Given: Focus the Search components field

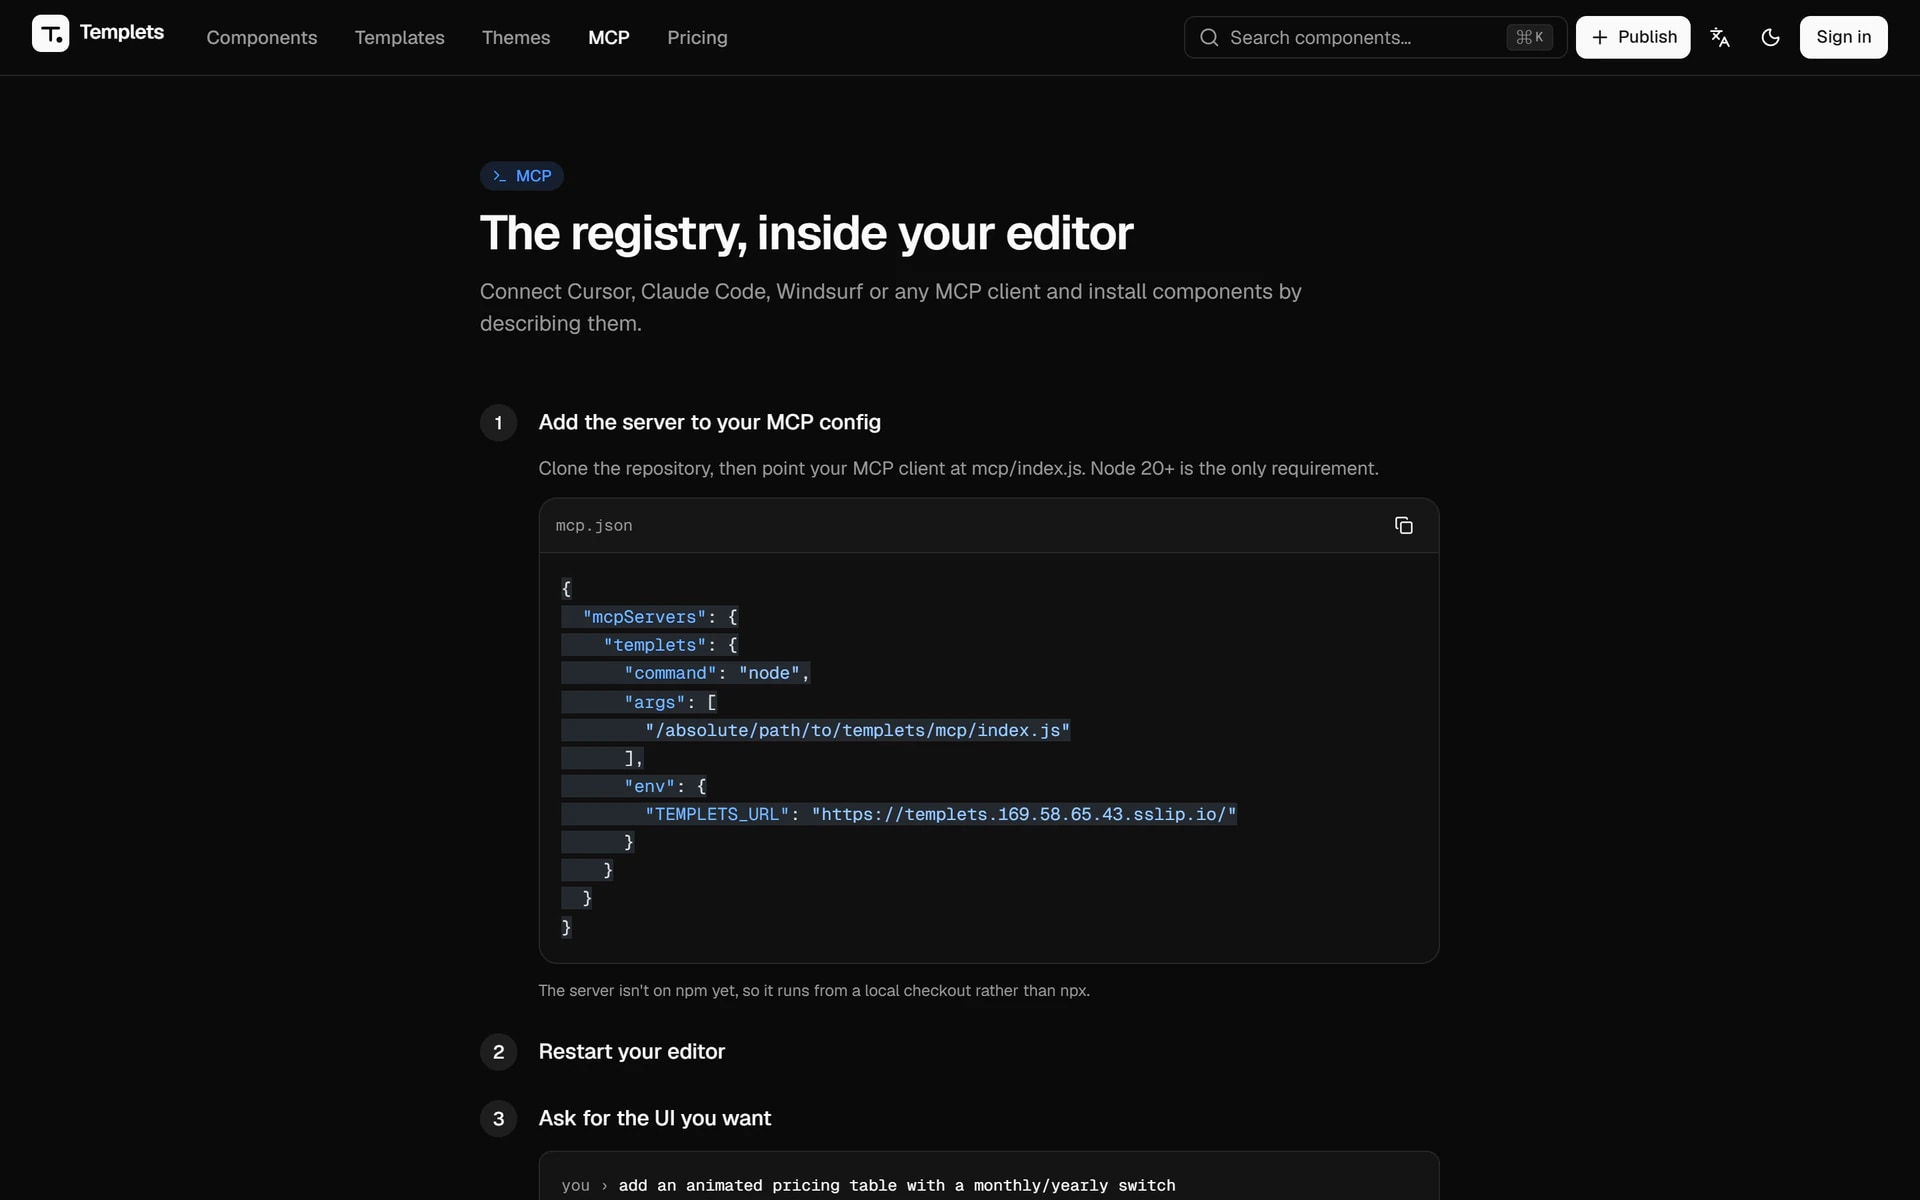Looking at the screenshot, I should [1375, 37].
